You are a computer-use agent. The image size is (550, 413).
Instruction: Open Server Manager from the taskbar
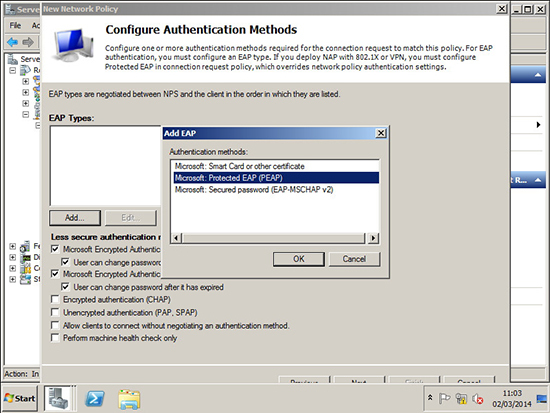tap(59, 398)
